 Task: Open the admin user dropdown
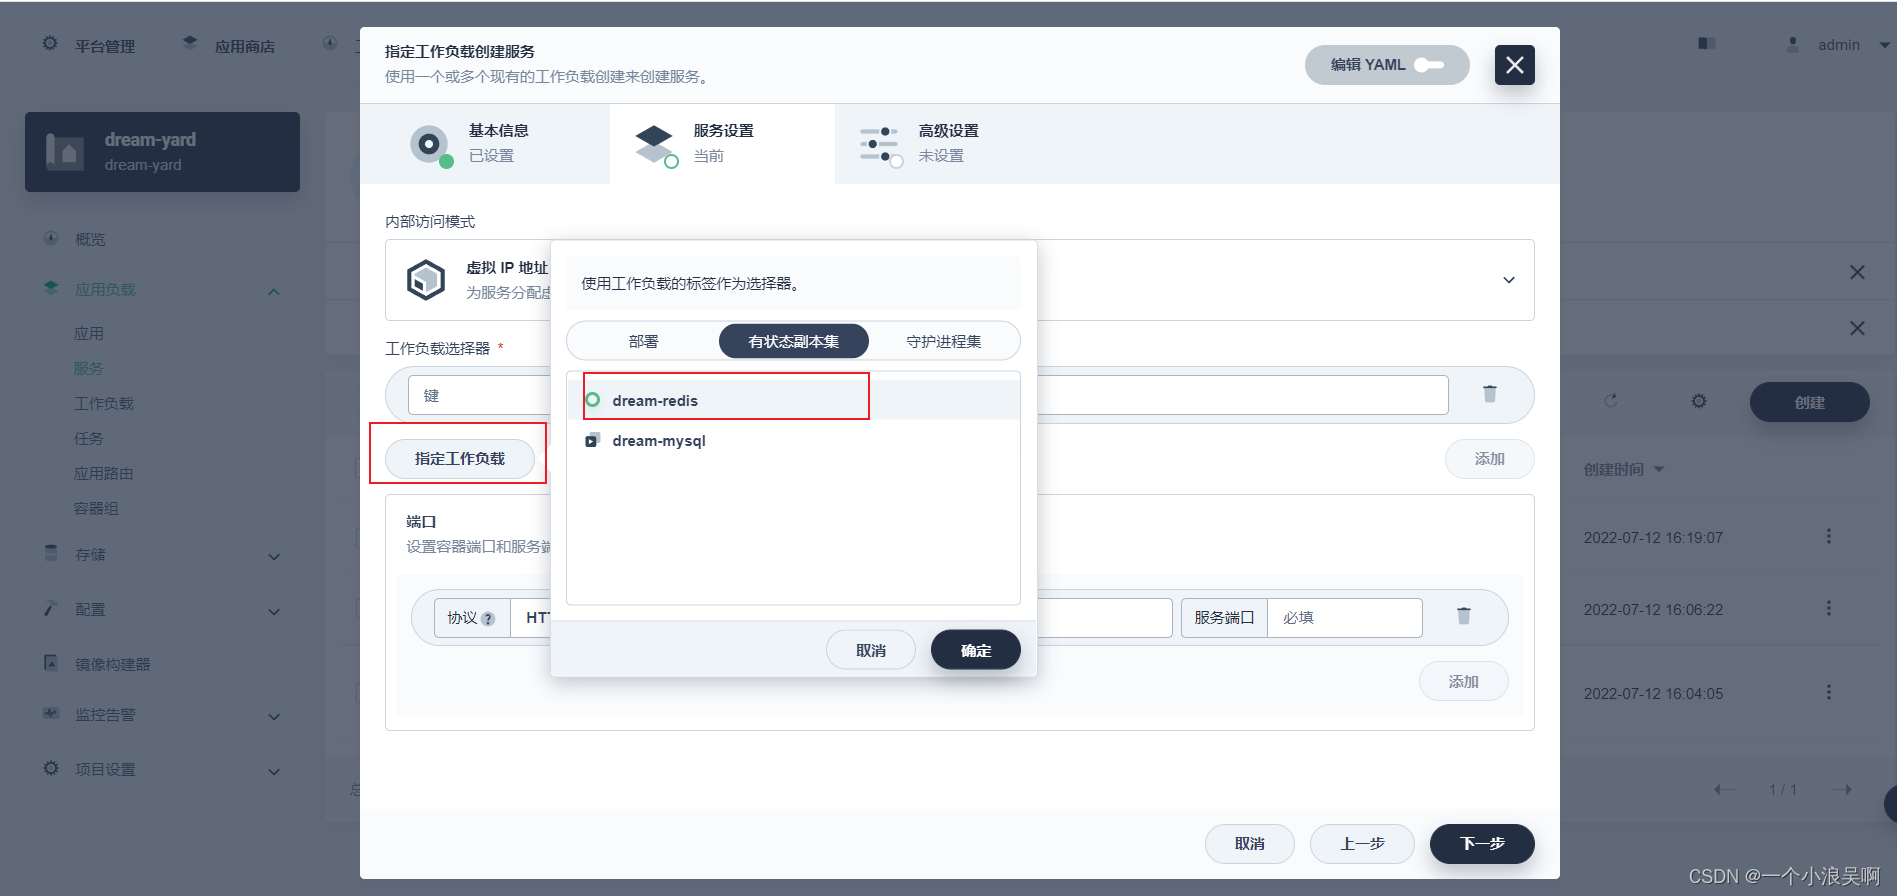tap(1884, 45)
